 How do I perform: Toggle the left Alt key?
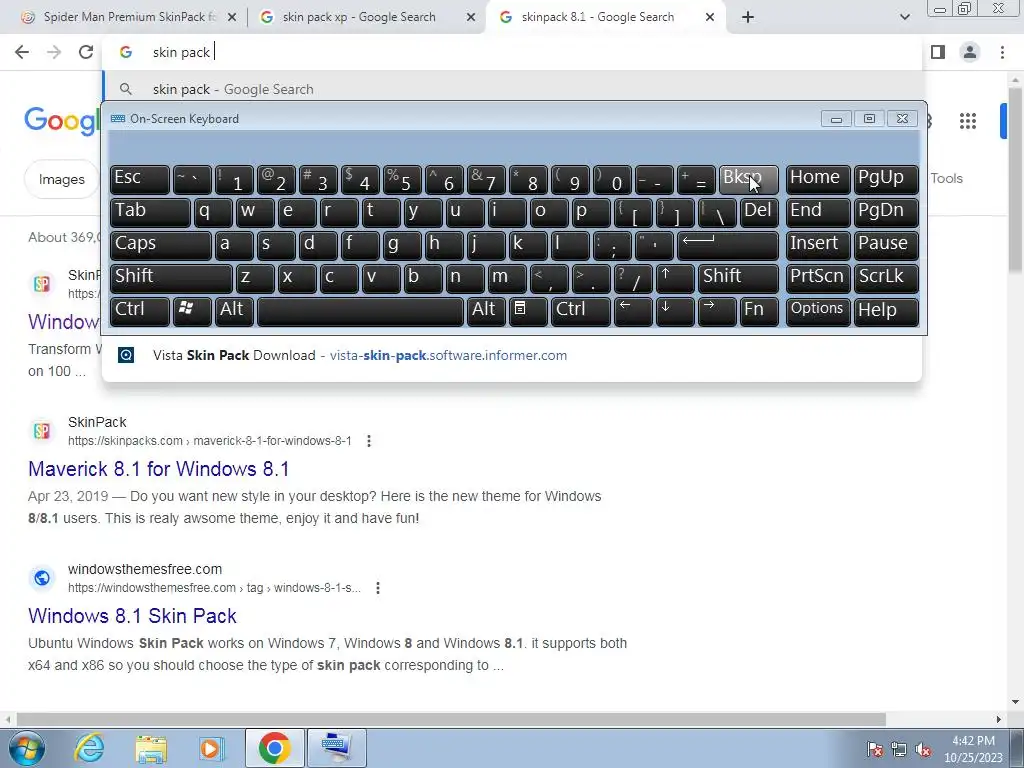click(234, 312)
